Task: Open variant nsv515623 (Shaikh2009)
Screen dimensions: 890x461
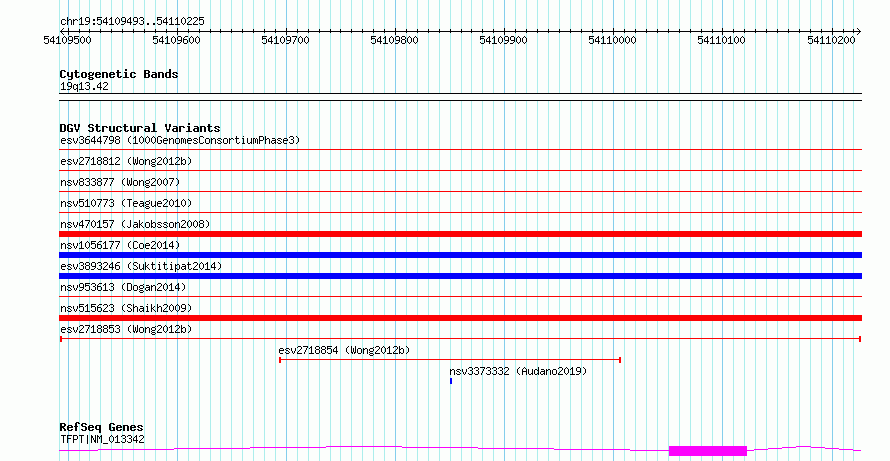Action: pyautogui.click(x=126, y=308)
